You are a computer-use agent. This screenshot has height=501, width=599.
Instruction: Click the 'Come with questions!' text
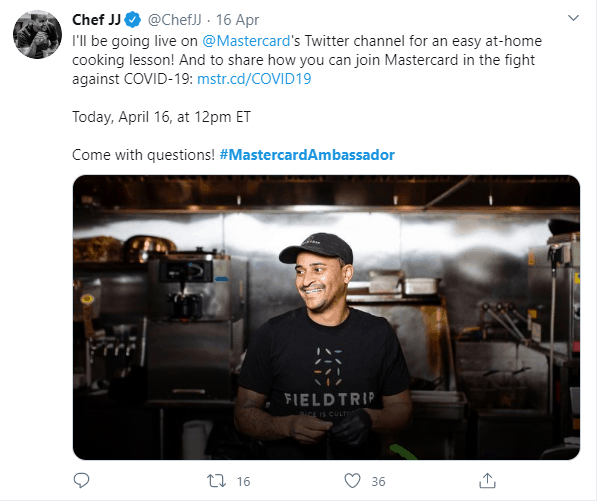(x=143, y=155)
